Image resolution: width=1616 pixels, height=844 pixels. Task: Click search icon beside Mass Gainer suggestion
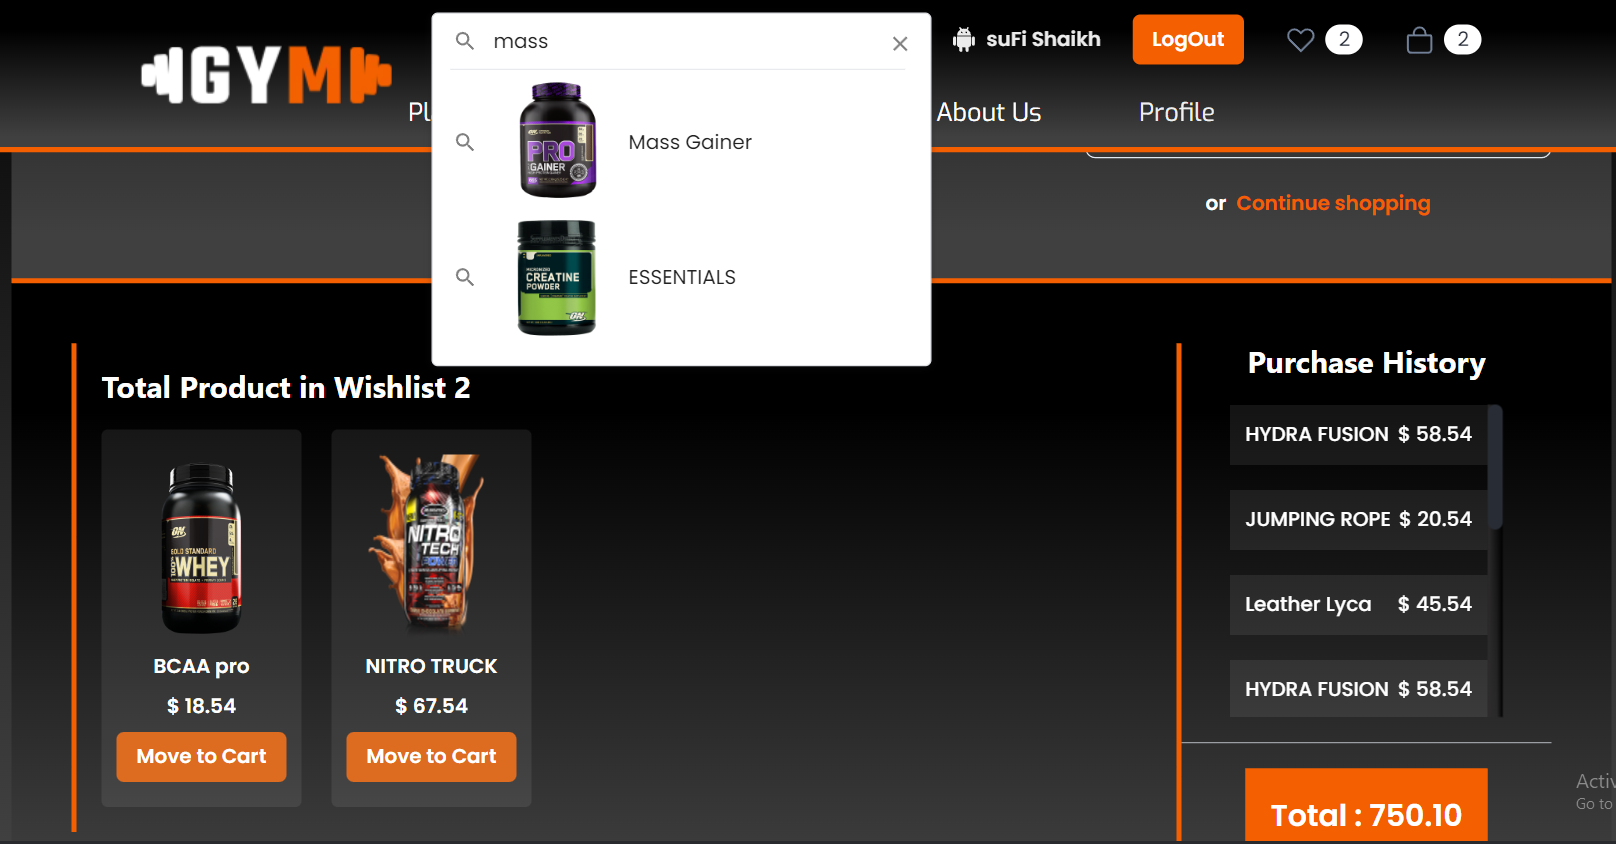point(465,142)
